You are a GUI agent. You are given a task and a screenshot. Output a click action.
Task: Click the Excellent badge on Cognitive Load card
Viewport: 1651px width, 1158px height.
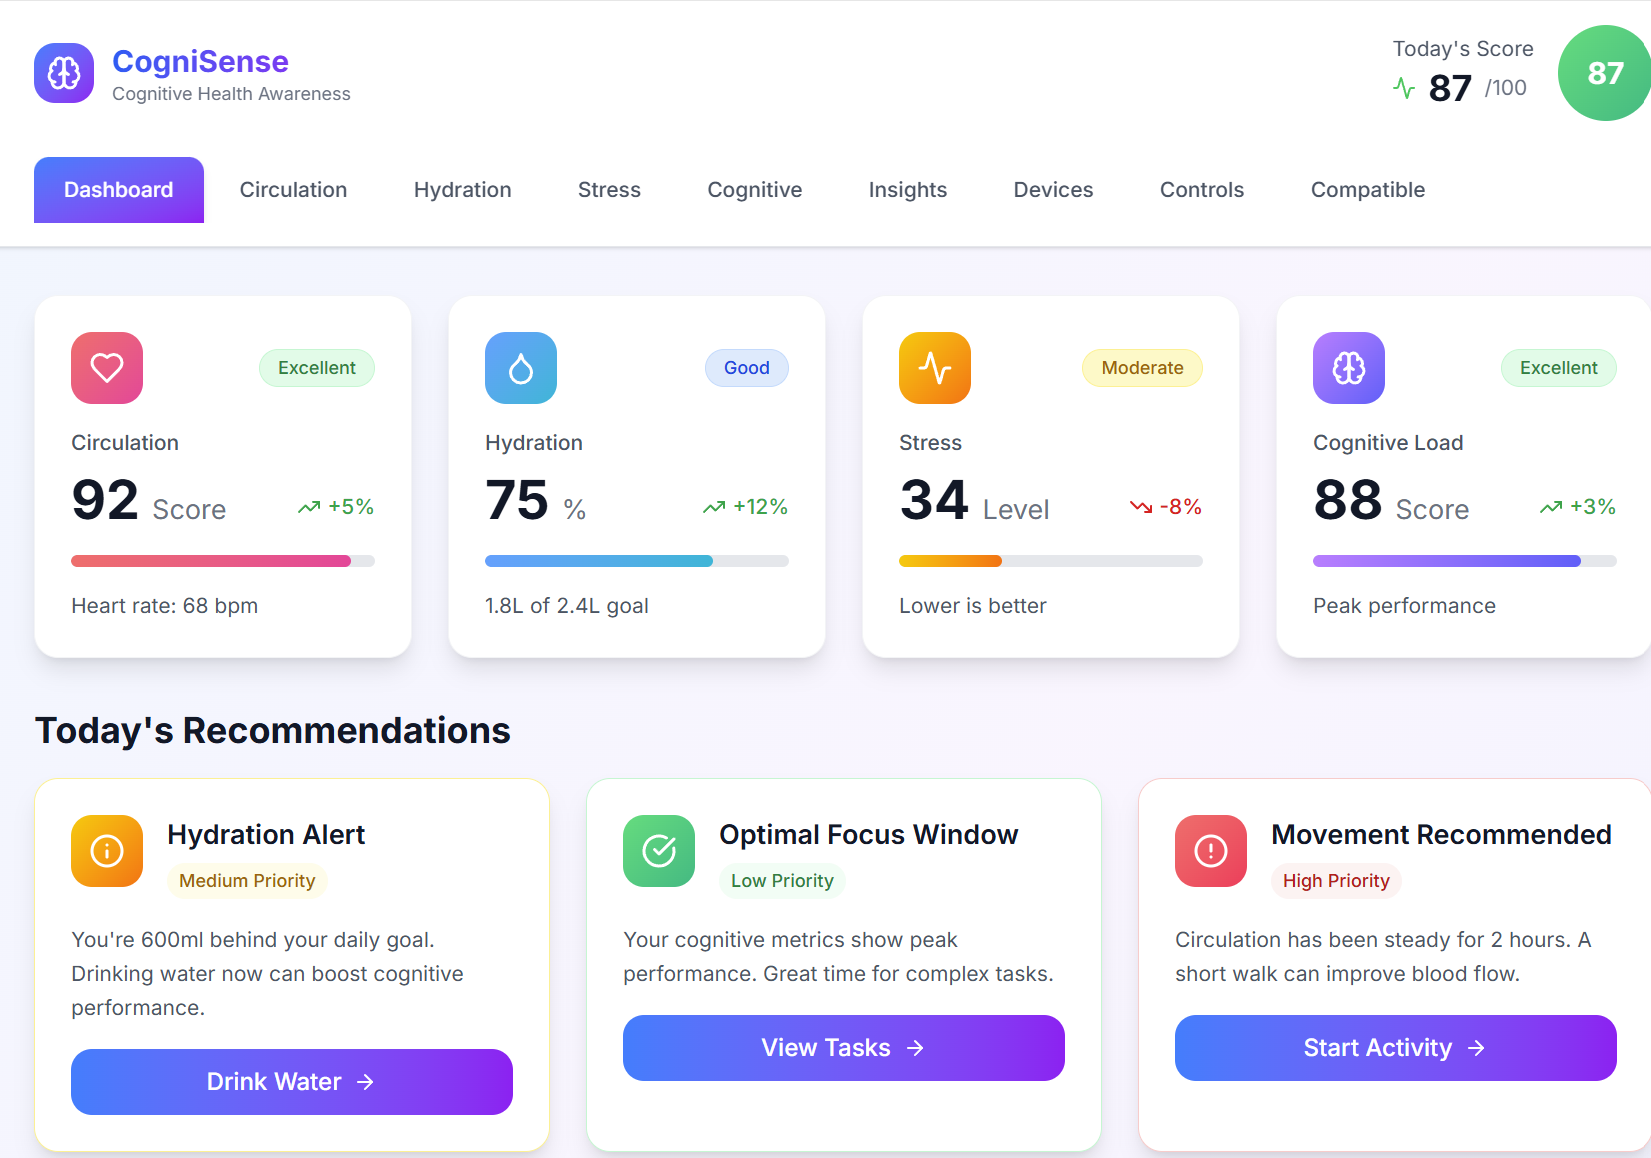1559,368
